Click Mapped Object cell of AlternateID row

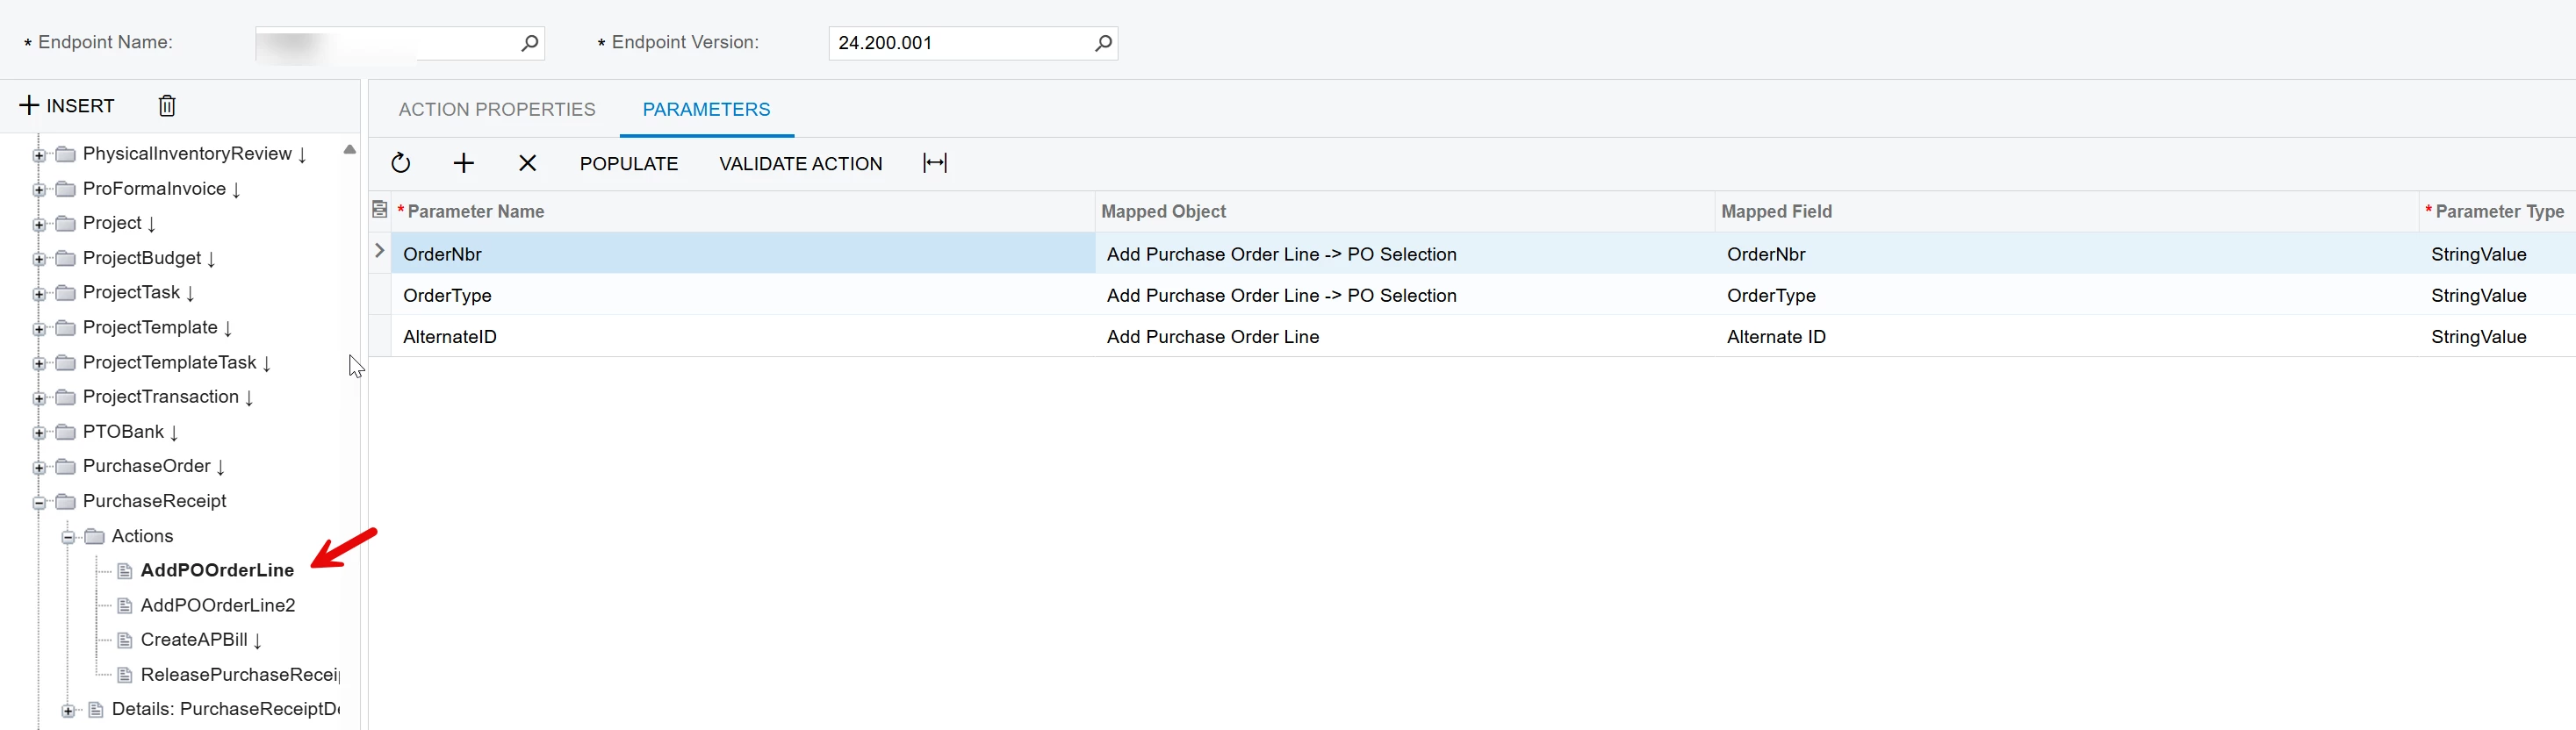(1404, 337)
